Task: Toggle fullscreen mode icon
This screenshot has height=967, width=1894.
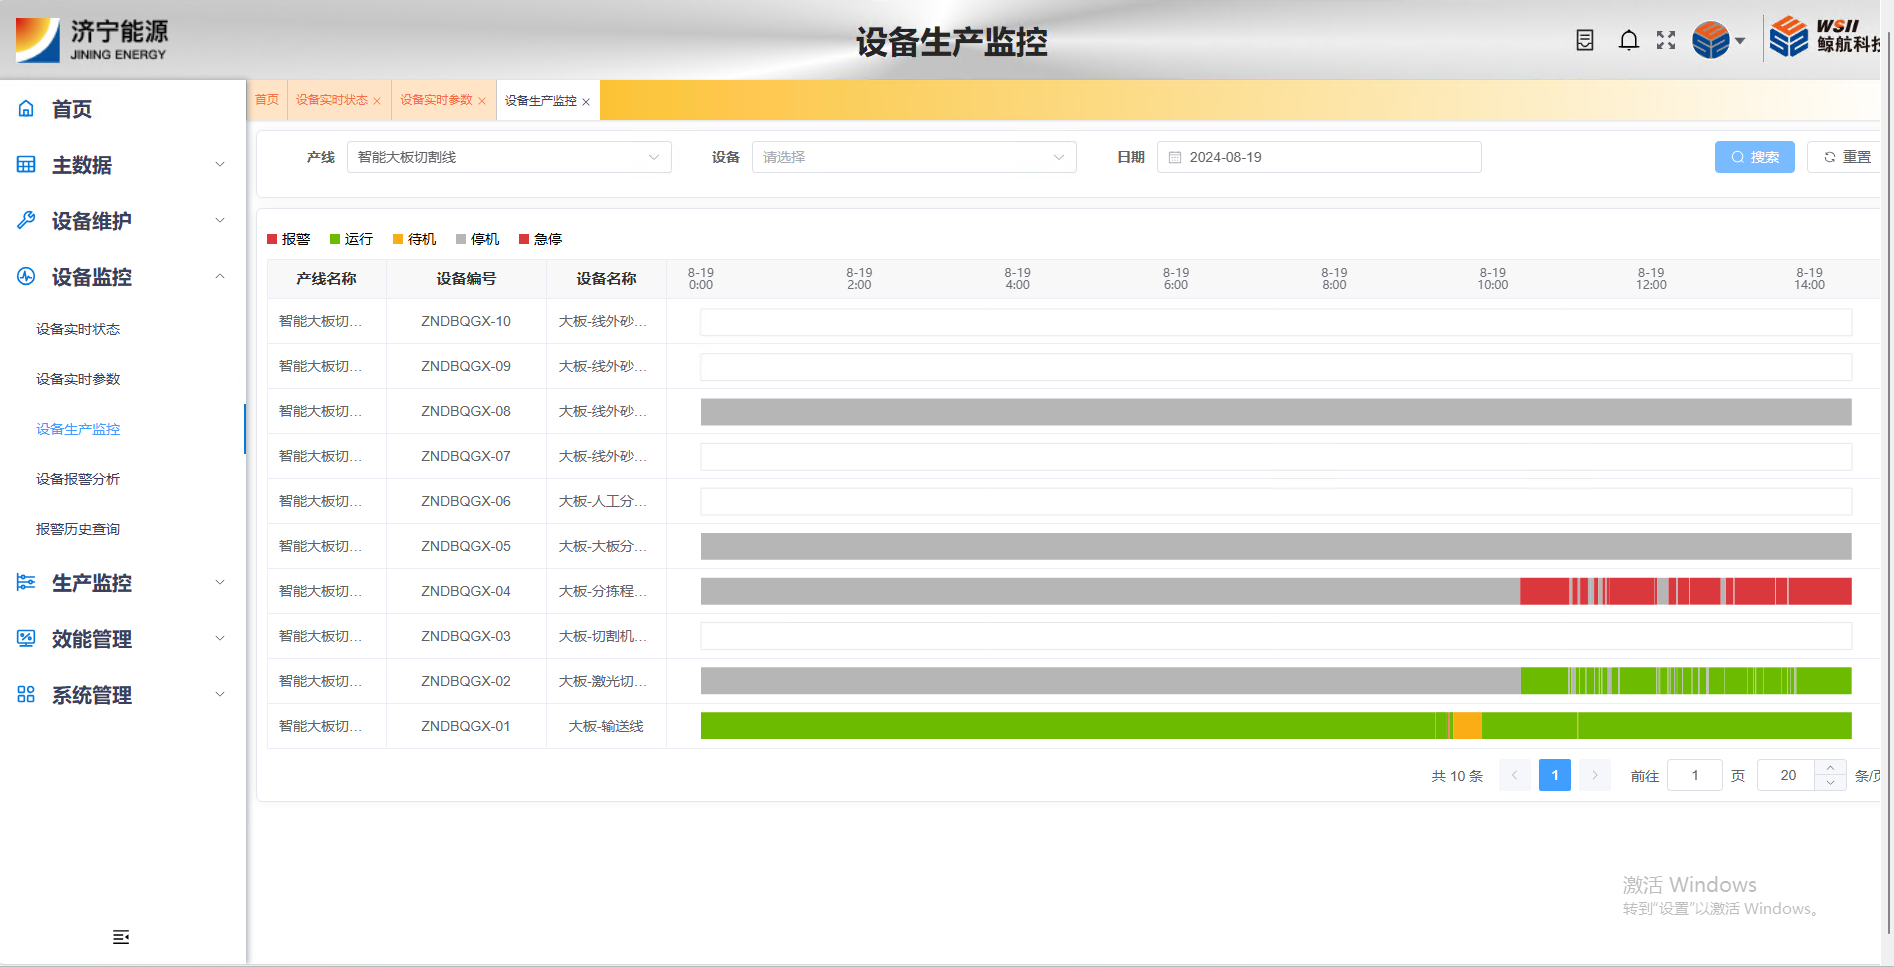Action: [x=1666, y=40]
